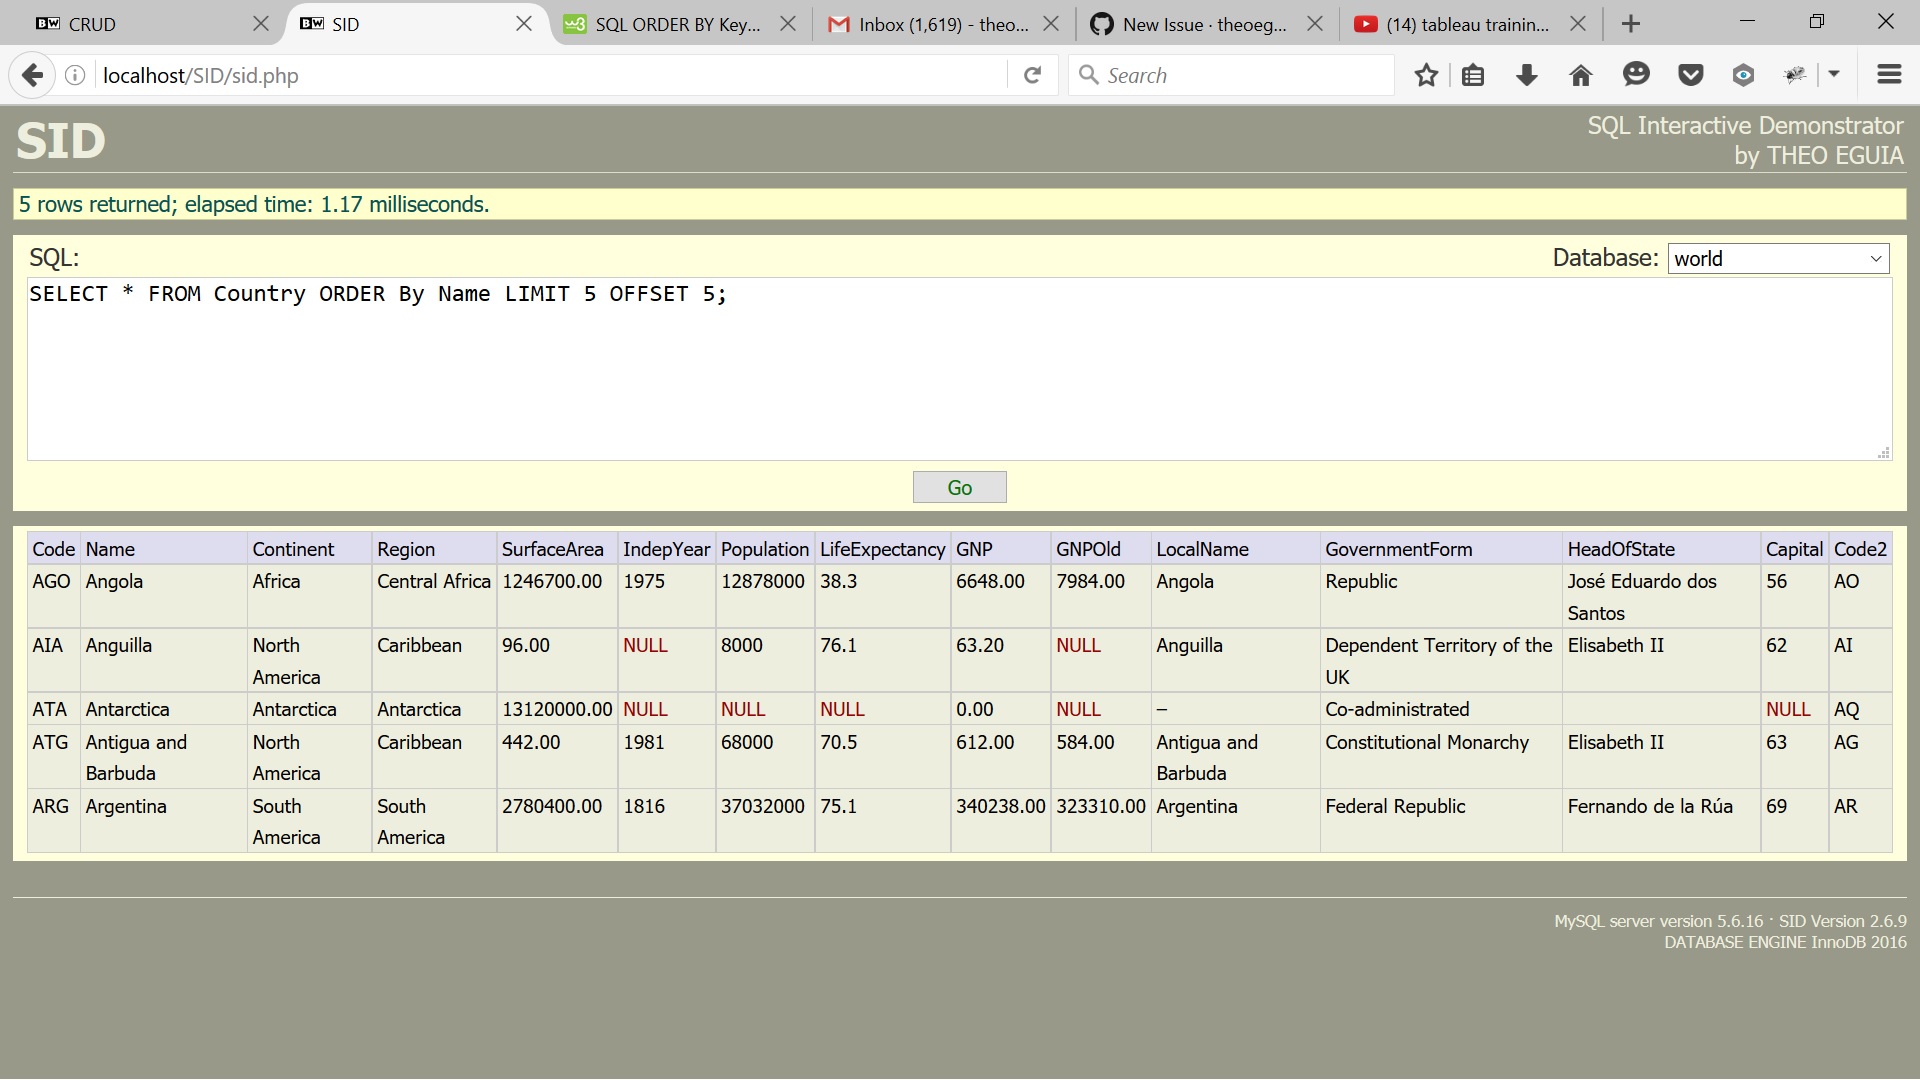Open the hamburger menu

point(1889,74)
